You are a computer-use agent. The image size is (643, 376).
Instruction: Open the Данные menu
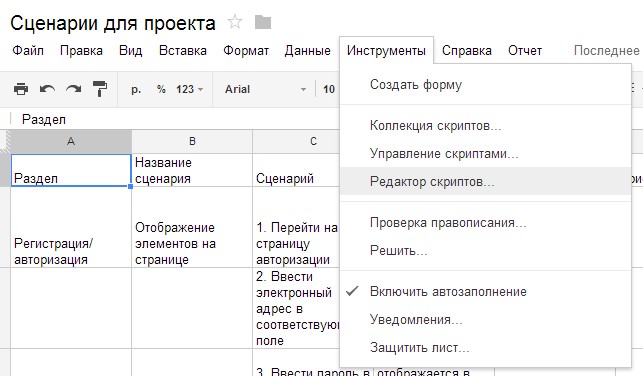coord(308,50)
